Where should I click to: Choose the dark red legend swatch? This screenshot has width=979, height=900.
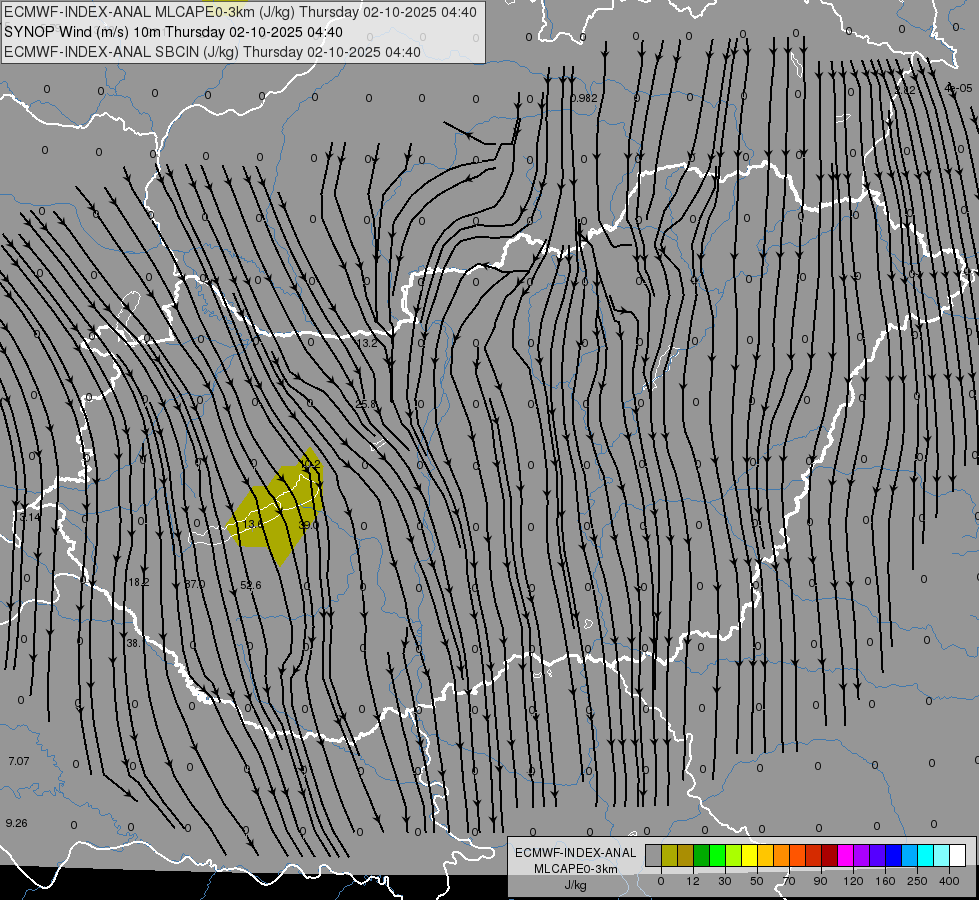click(830, 855)
